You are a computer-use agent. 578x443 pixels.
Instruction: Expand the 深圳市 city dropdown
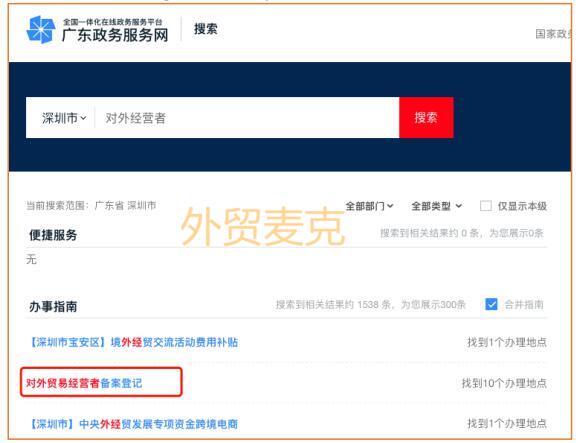click(x=64, y=118)
